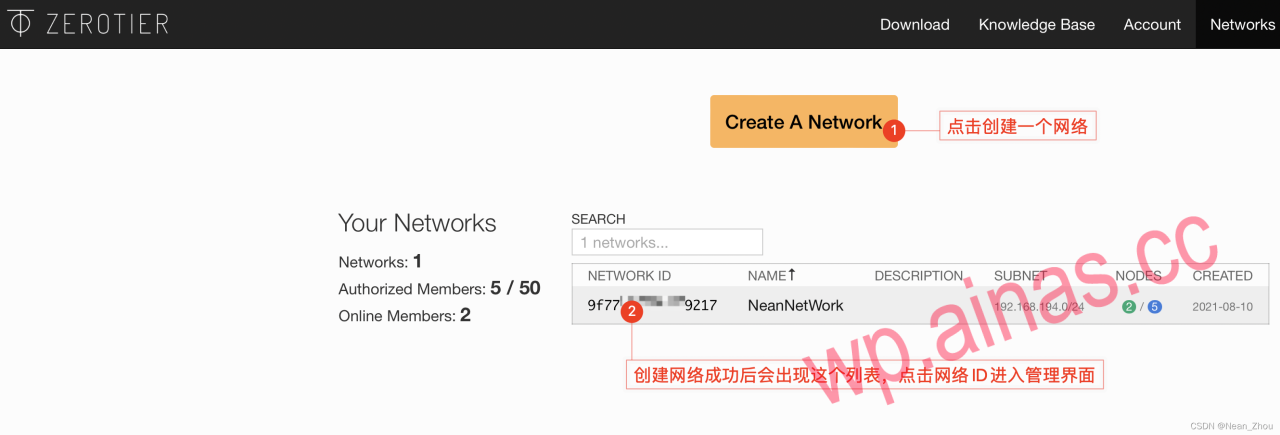This screenshot has height=435, width=1280.
Task: Go to the Account page
Action: coord(1152,24)
